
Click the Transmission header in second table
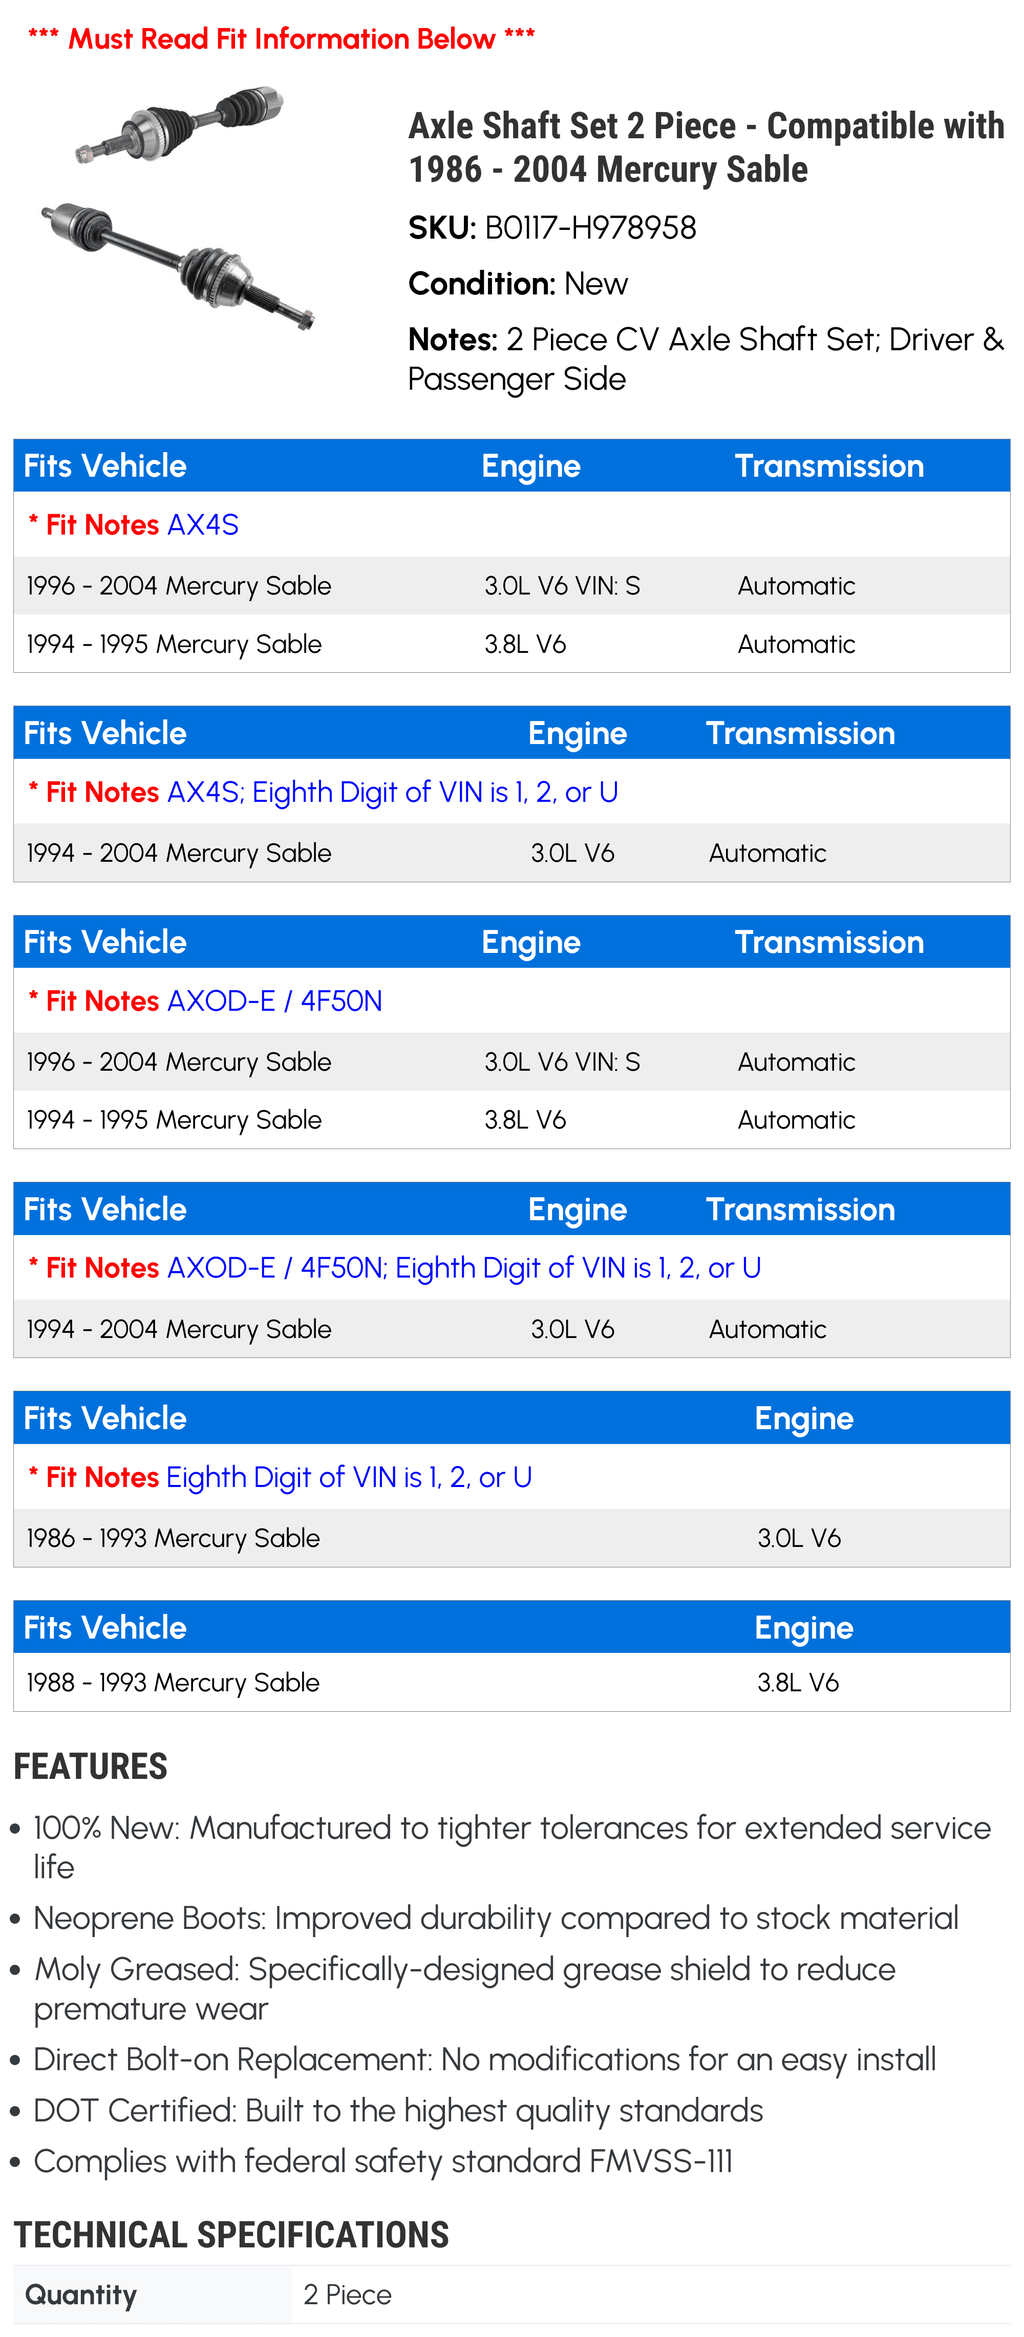[x=800, y=733]
